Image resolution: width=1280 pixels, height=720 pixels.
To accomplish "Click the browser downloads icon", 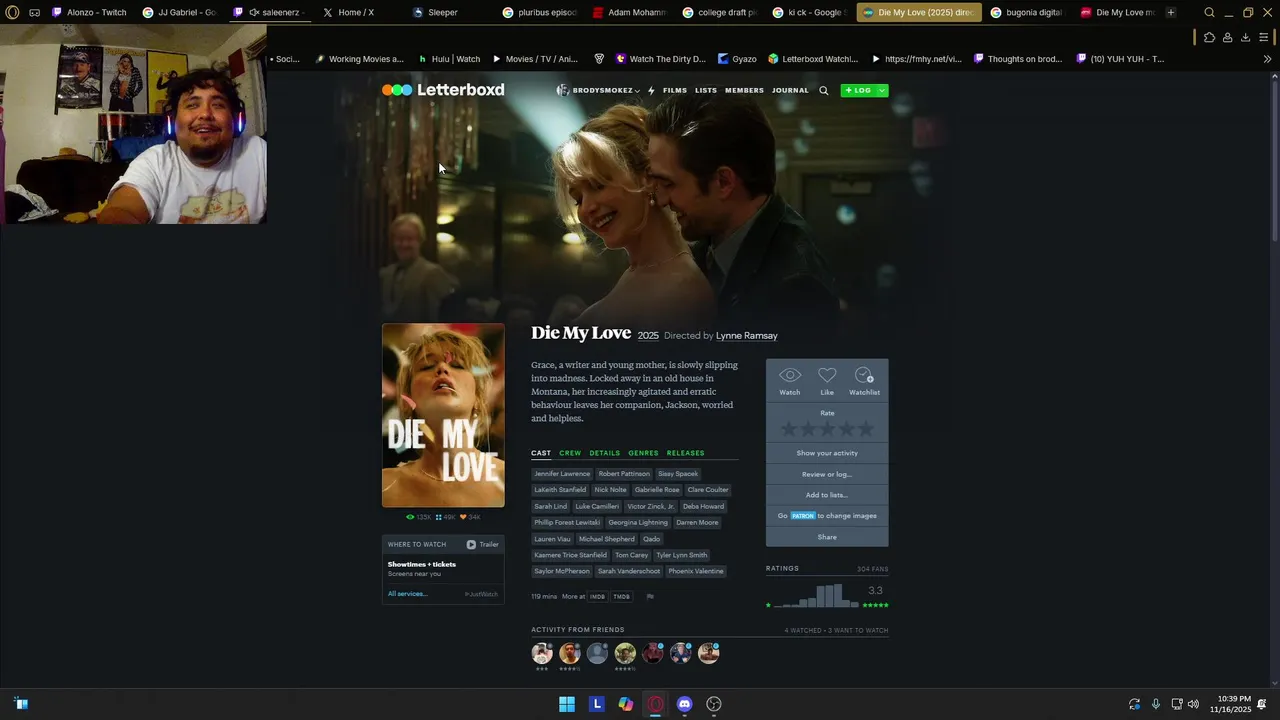I will 1245,37.
